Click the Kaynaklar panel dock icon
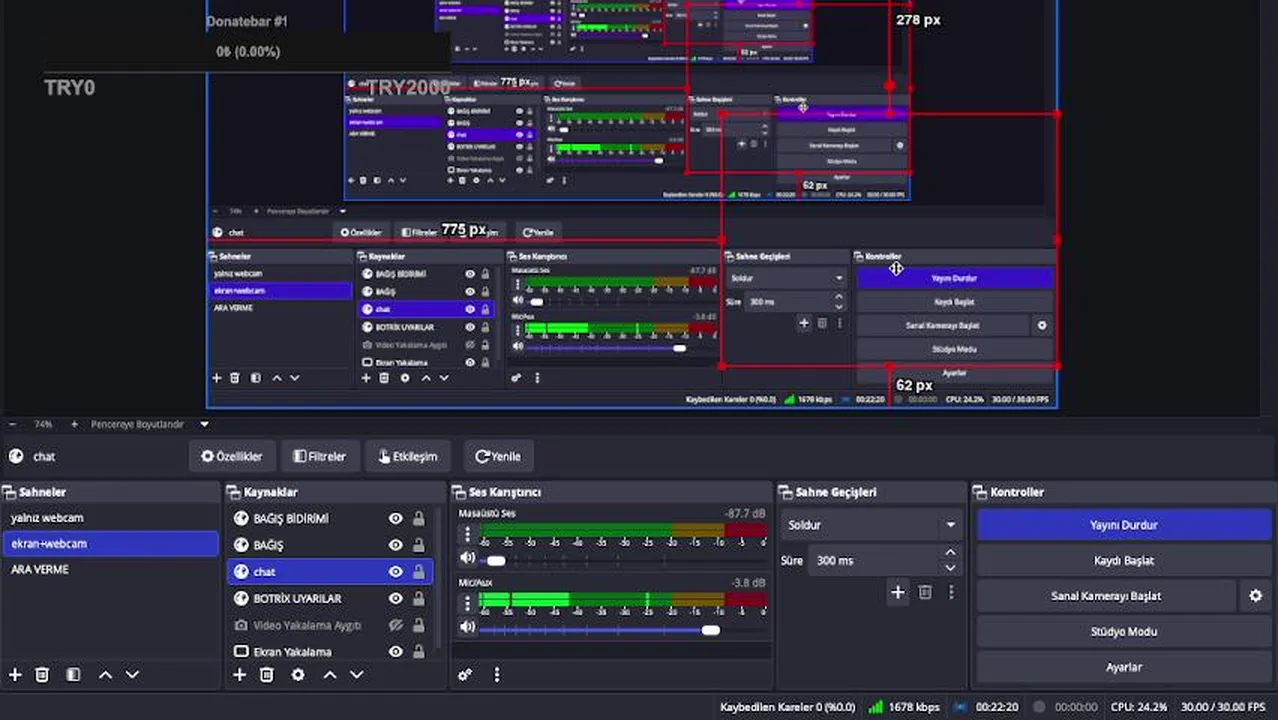The image size is (1278, 720). point(234,492)
